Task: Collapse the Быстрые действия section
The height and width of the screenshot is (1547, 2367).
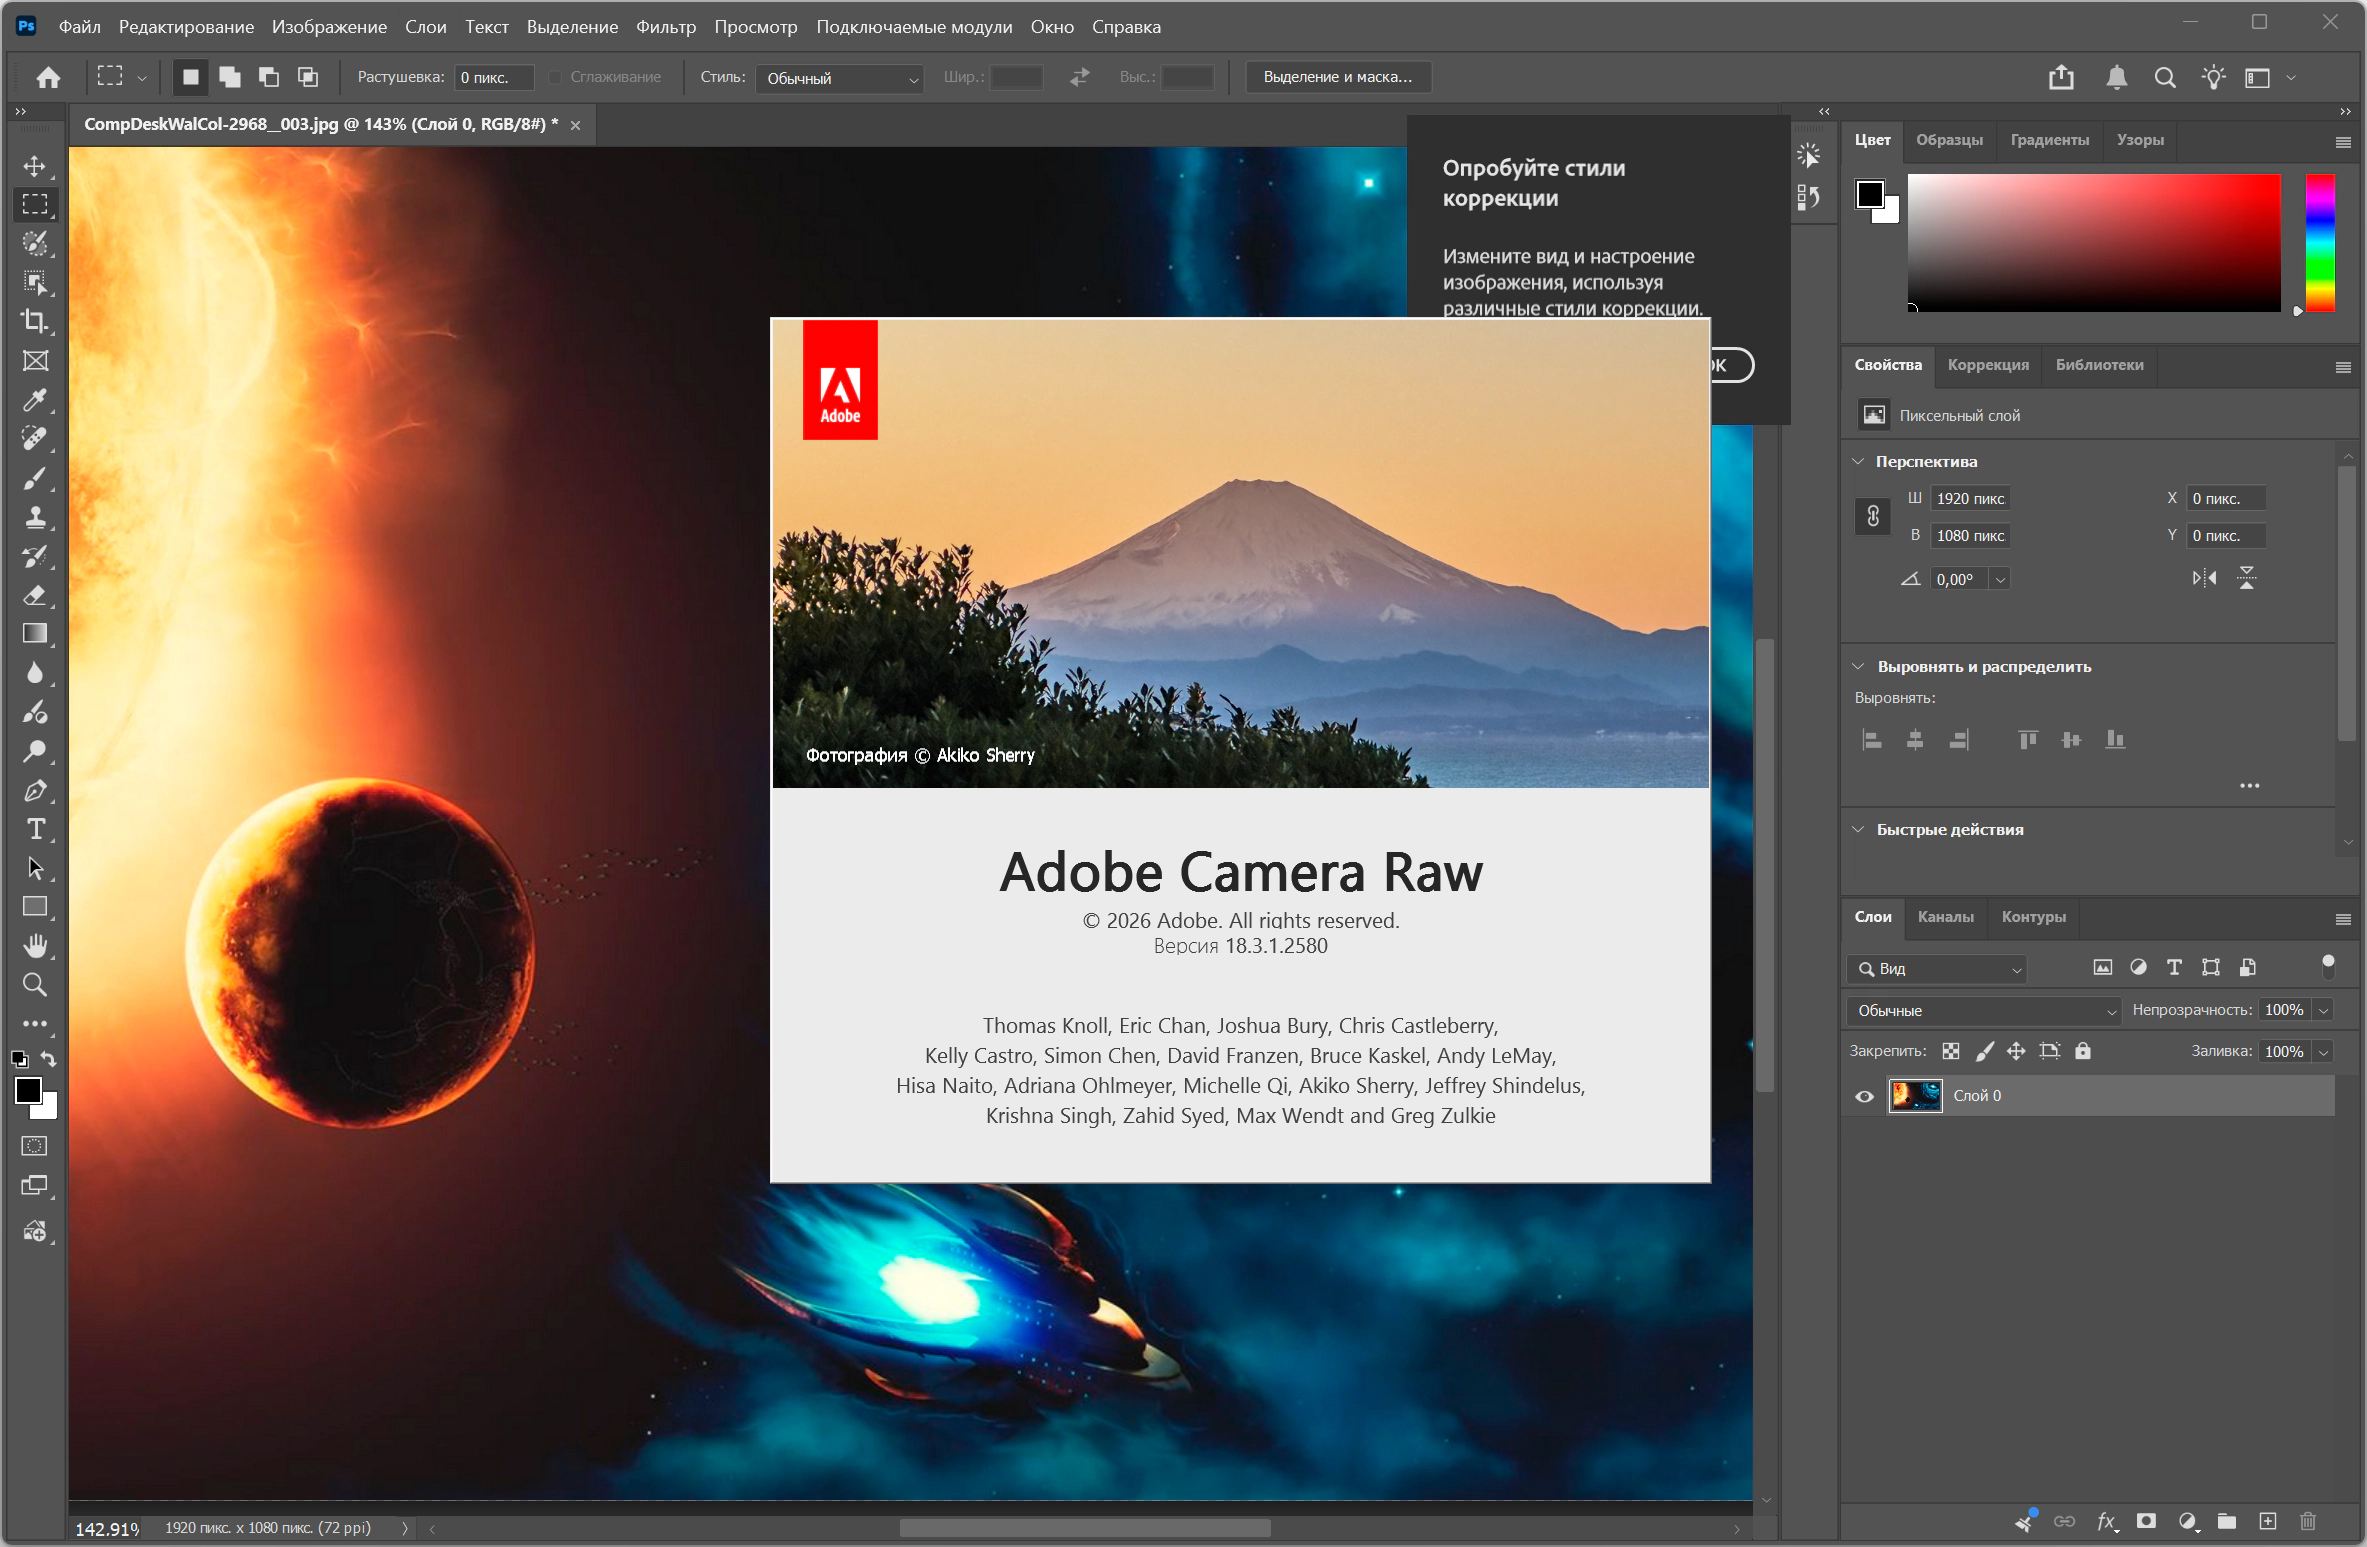Action: click(x=1859, y=829)
